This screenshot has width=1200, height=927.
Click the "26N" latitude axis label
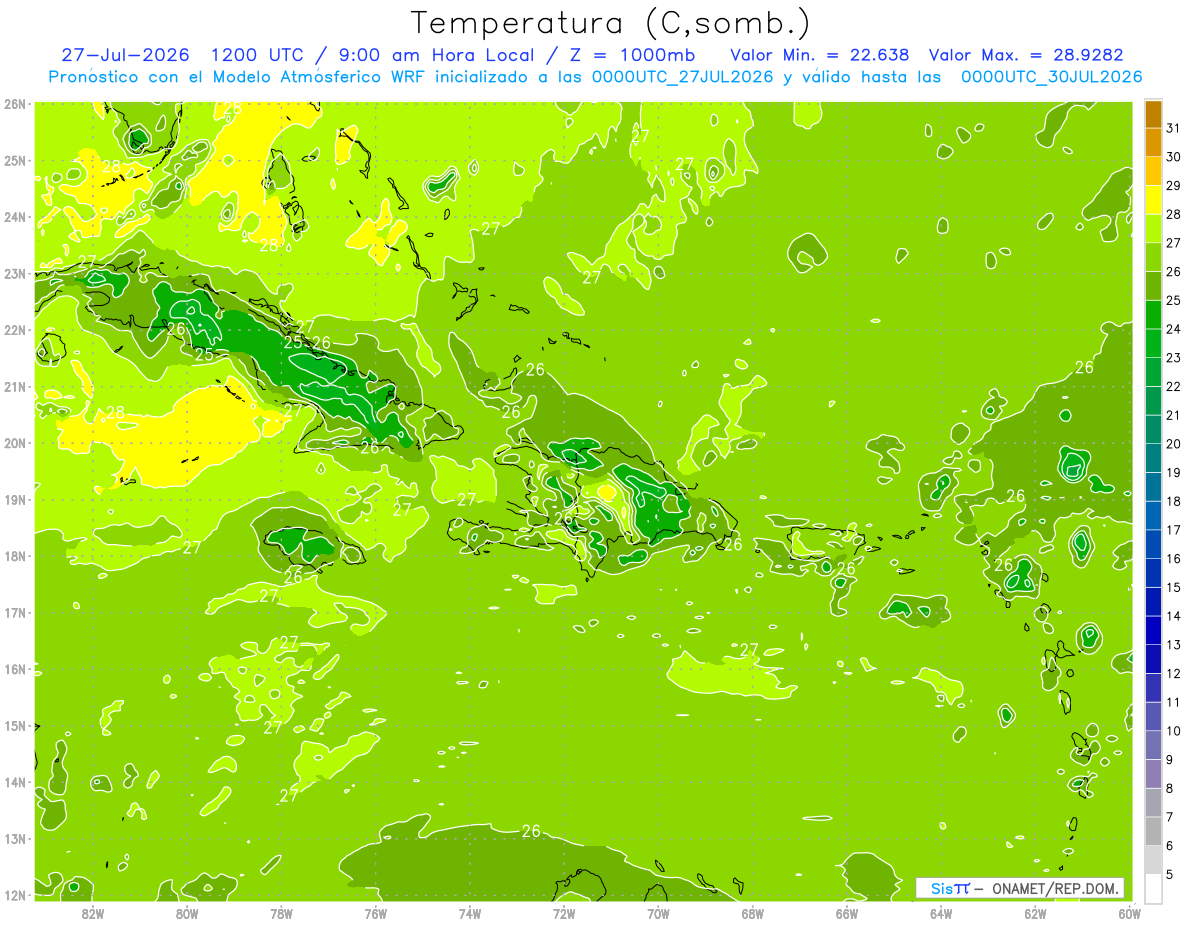click(x=15, y=104)
